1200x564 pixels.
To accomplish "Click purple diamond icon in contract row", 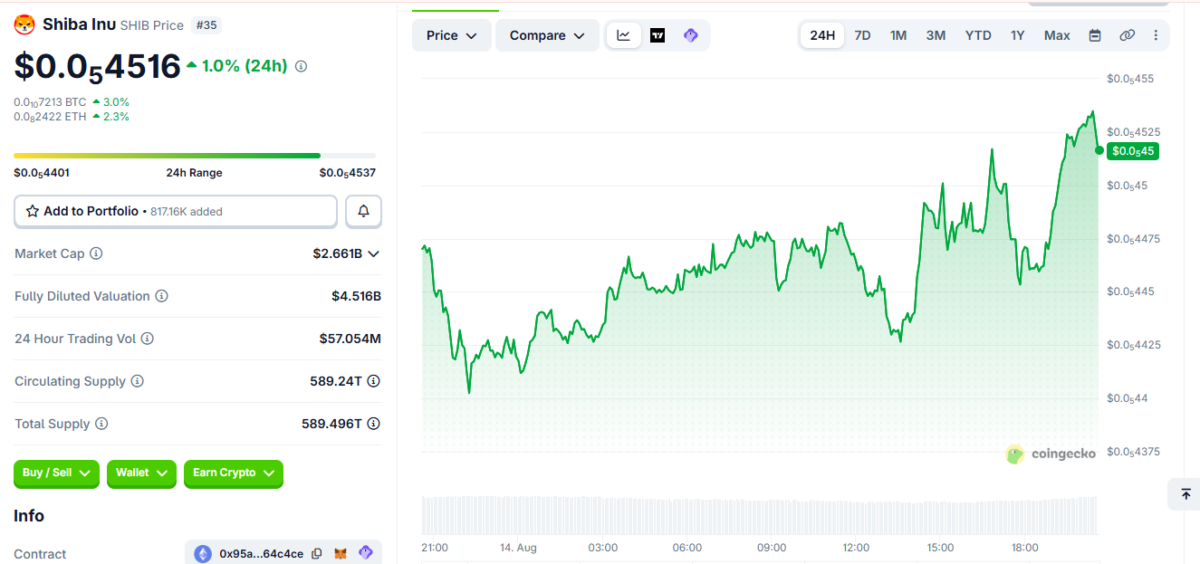I will point(365,553).
